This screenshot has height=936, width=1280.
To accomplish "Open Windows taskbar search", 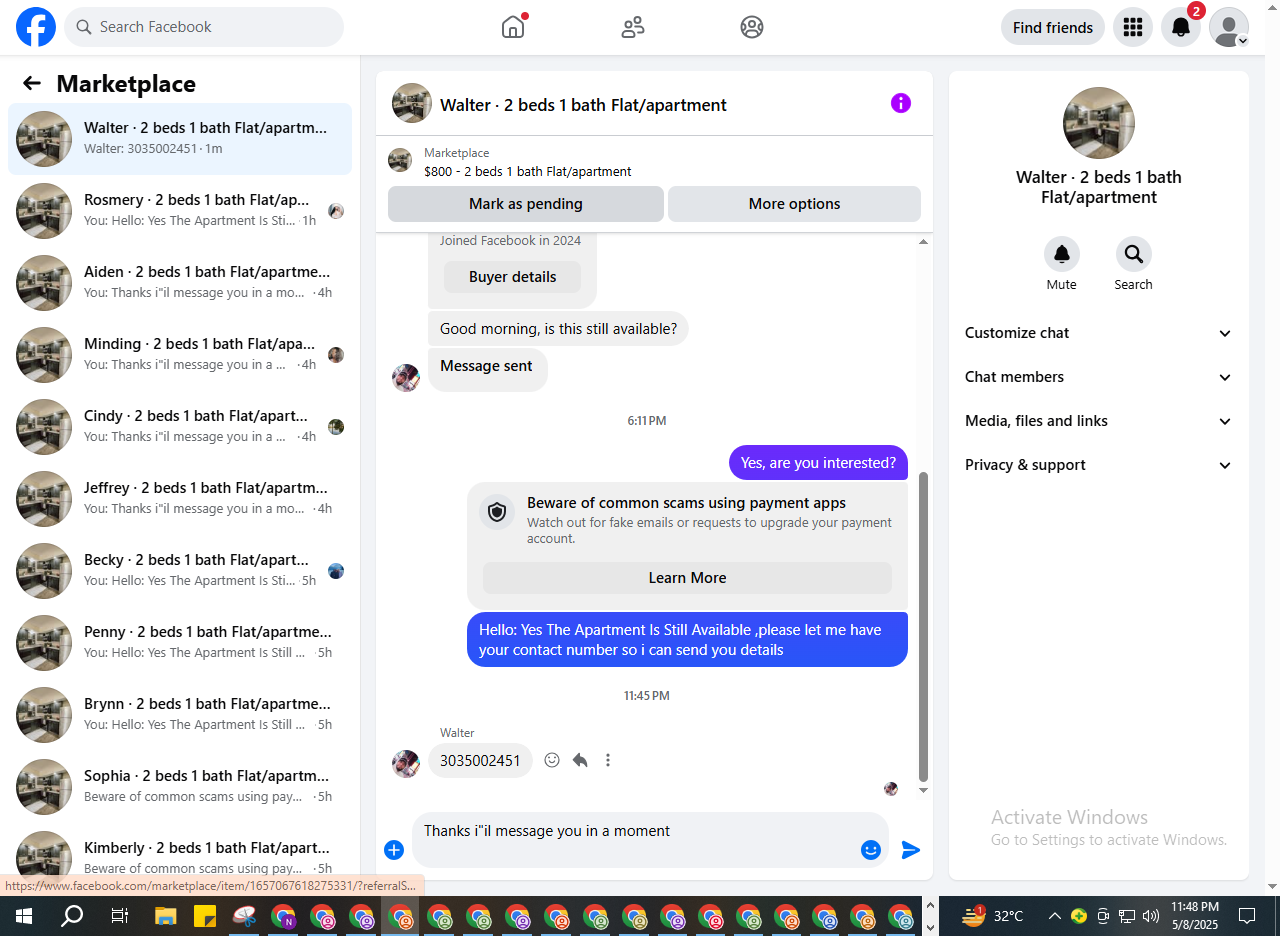I will pos(72,915).
